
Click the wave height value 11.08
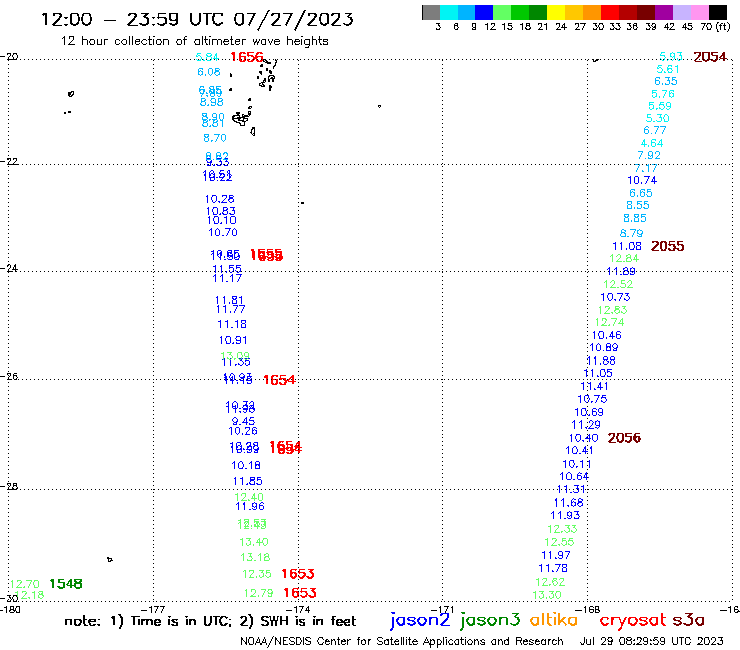[x=627, y=246]
